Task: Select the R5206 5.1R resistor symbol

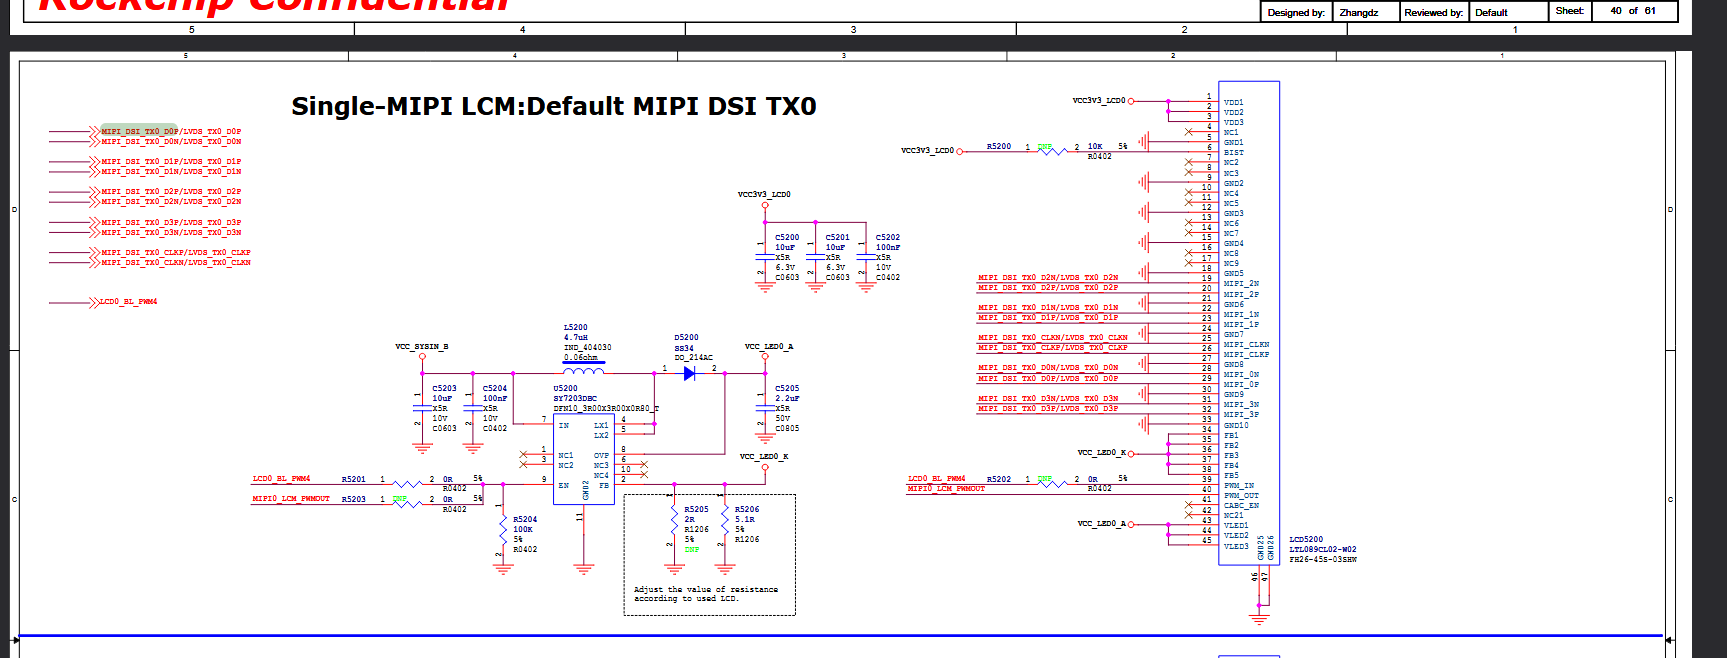Action: [x=725, y=524]
